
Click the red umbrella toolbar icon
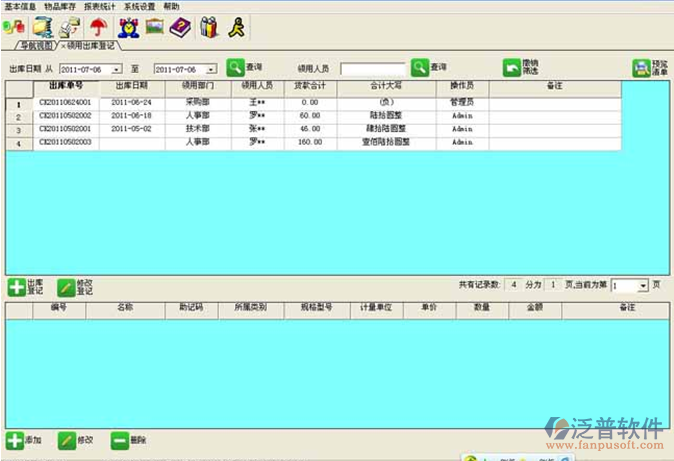coord(98,27)
